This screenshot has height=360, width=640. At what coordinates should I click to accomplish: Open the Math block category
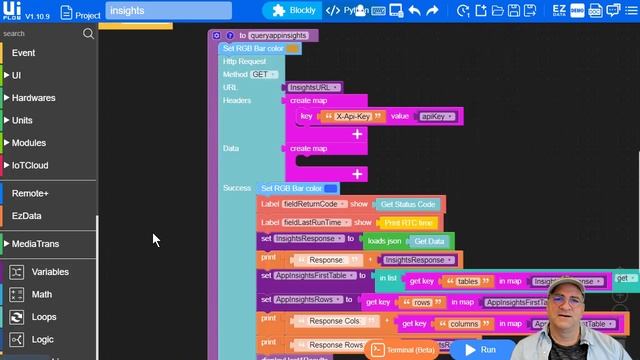click(41, 294)
